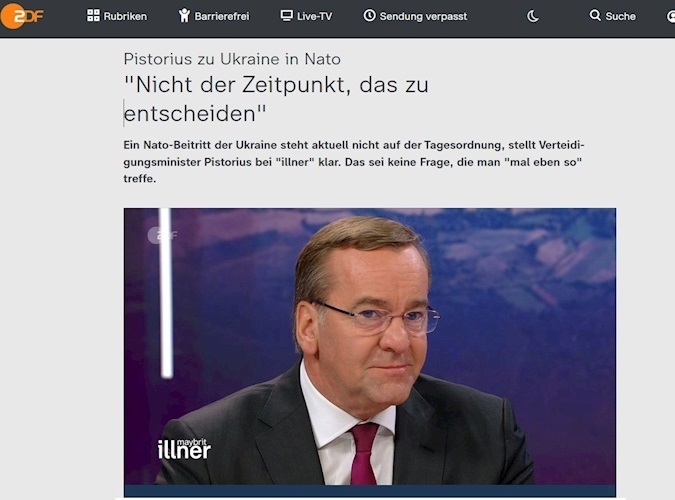The width and height of the screenshot is (675, 500).
Task: Click the Sendung verpasst clock icon
Action: tap(369, 16)
